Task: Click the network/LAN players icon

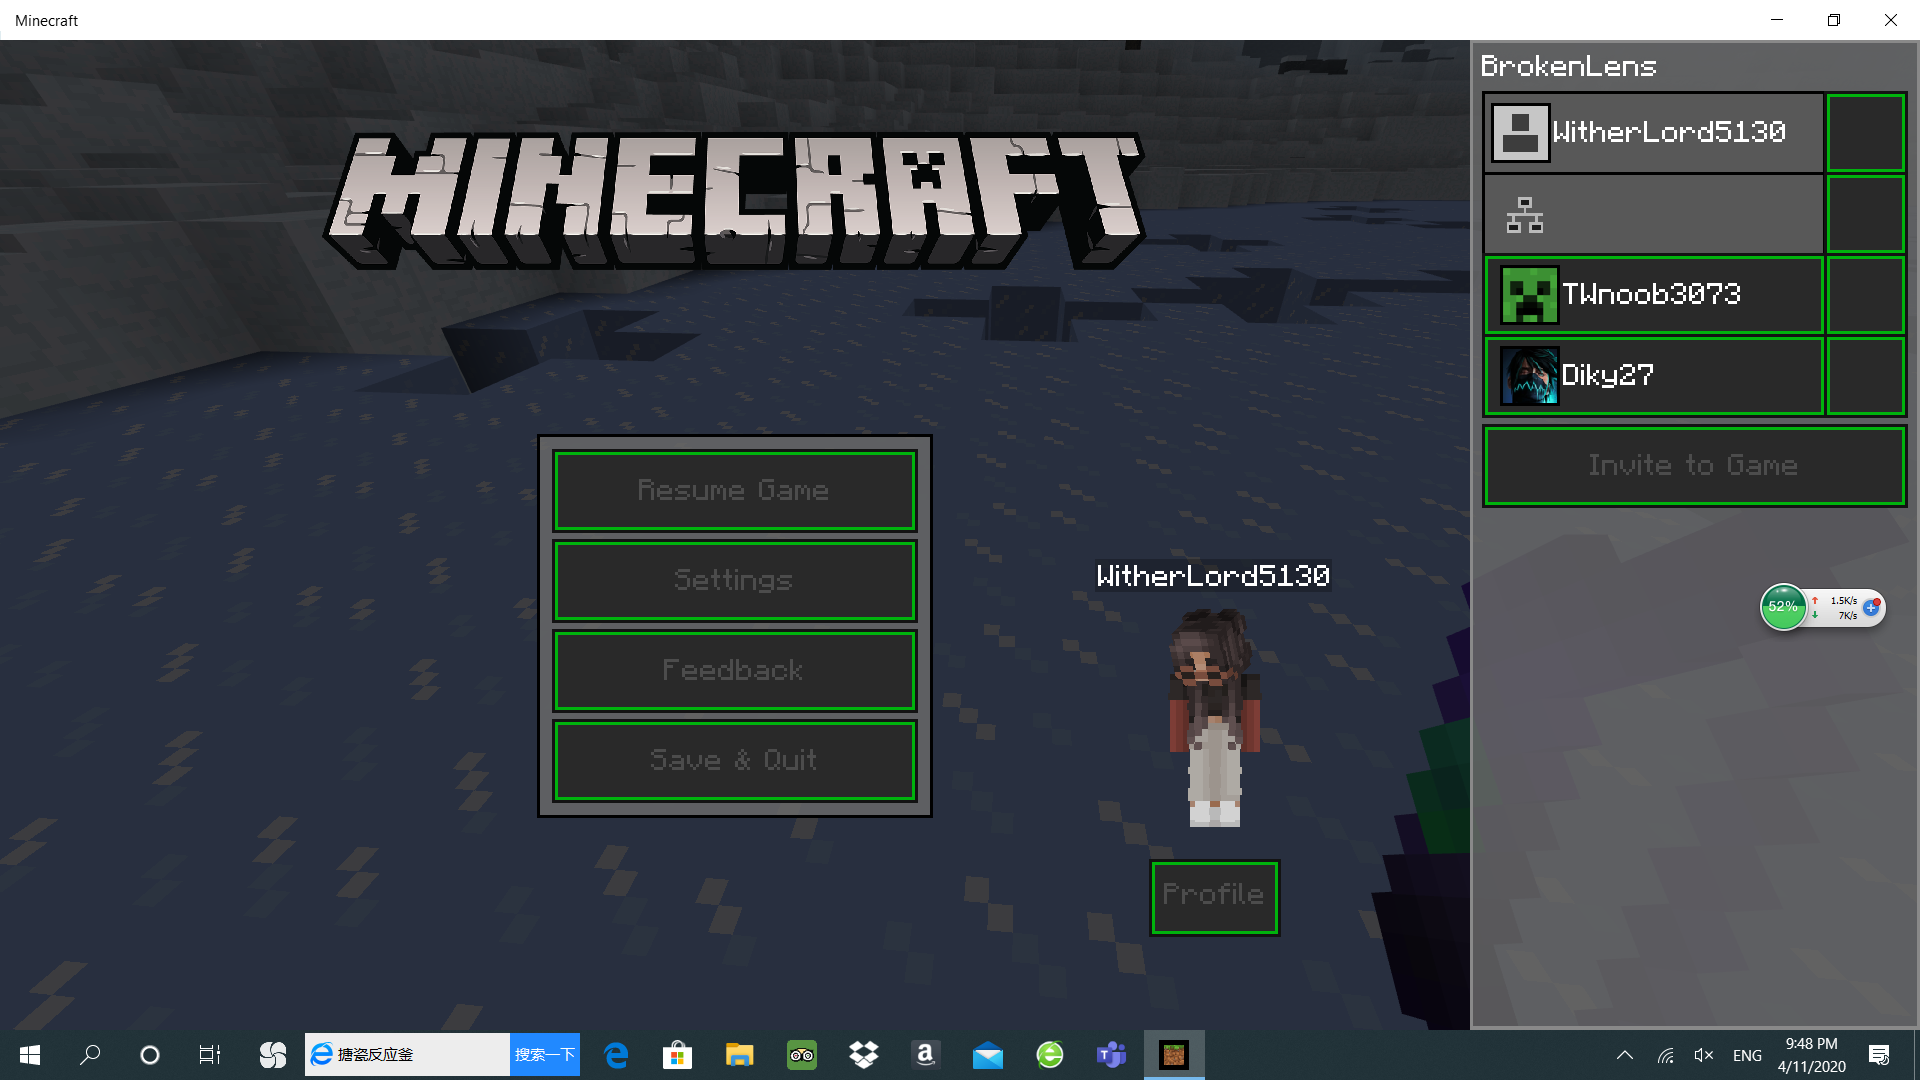Action: [1524, 214]
